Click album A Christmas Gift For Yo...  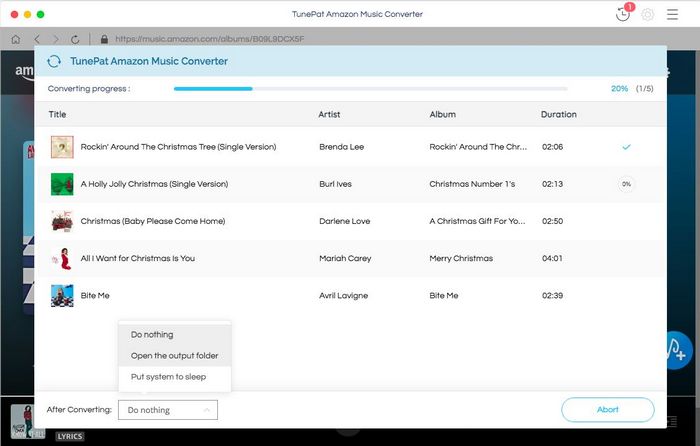tap(477, 221)
